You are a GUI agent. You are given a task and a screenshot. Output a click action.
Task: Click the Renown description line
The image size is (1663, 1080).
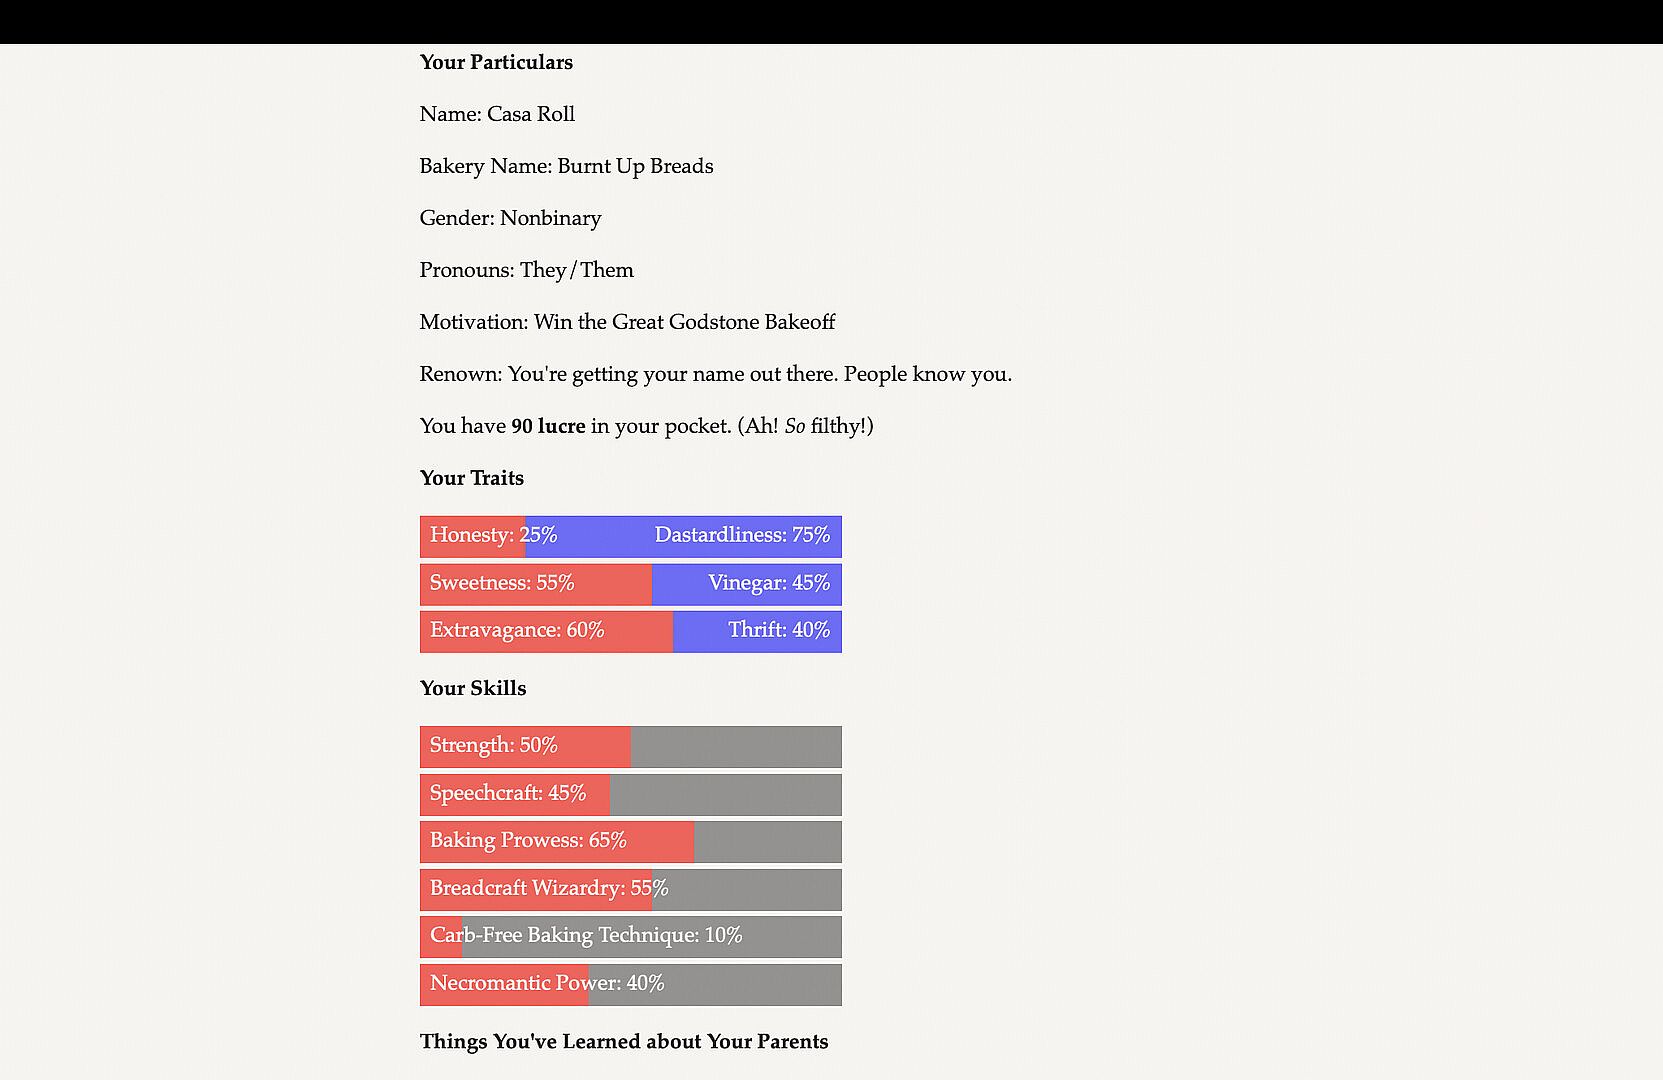715,374
